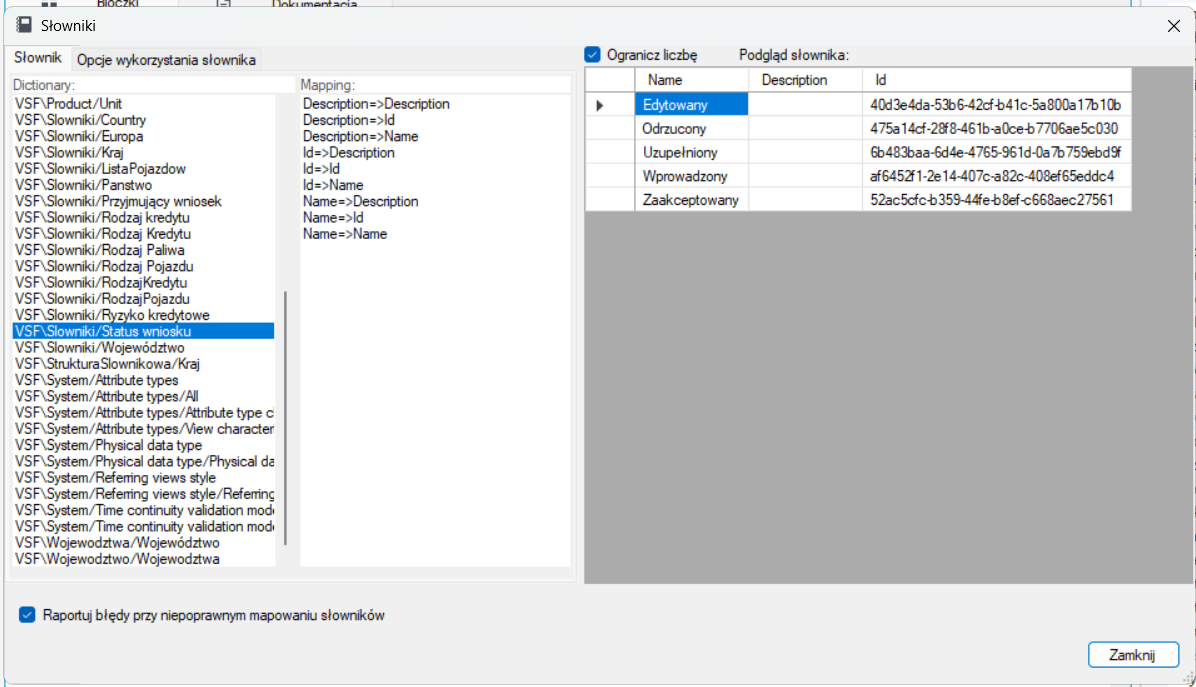Click the 'Uzupełniony' name cell
Viewport: 1196px width, 687px height.
click(692, 152)
